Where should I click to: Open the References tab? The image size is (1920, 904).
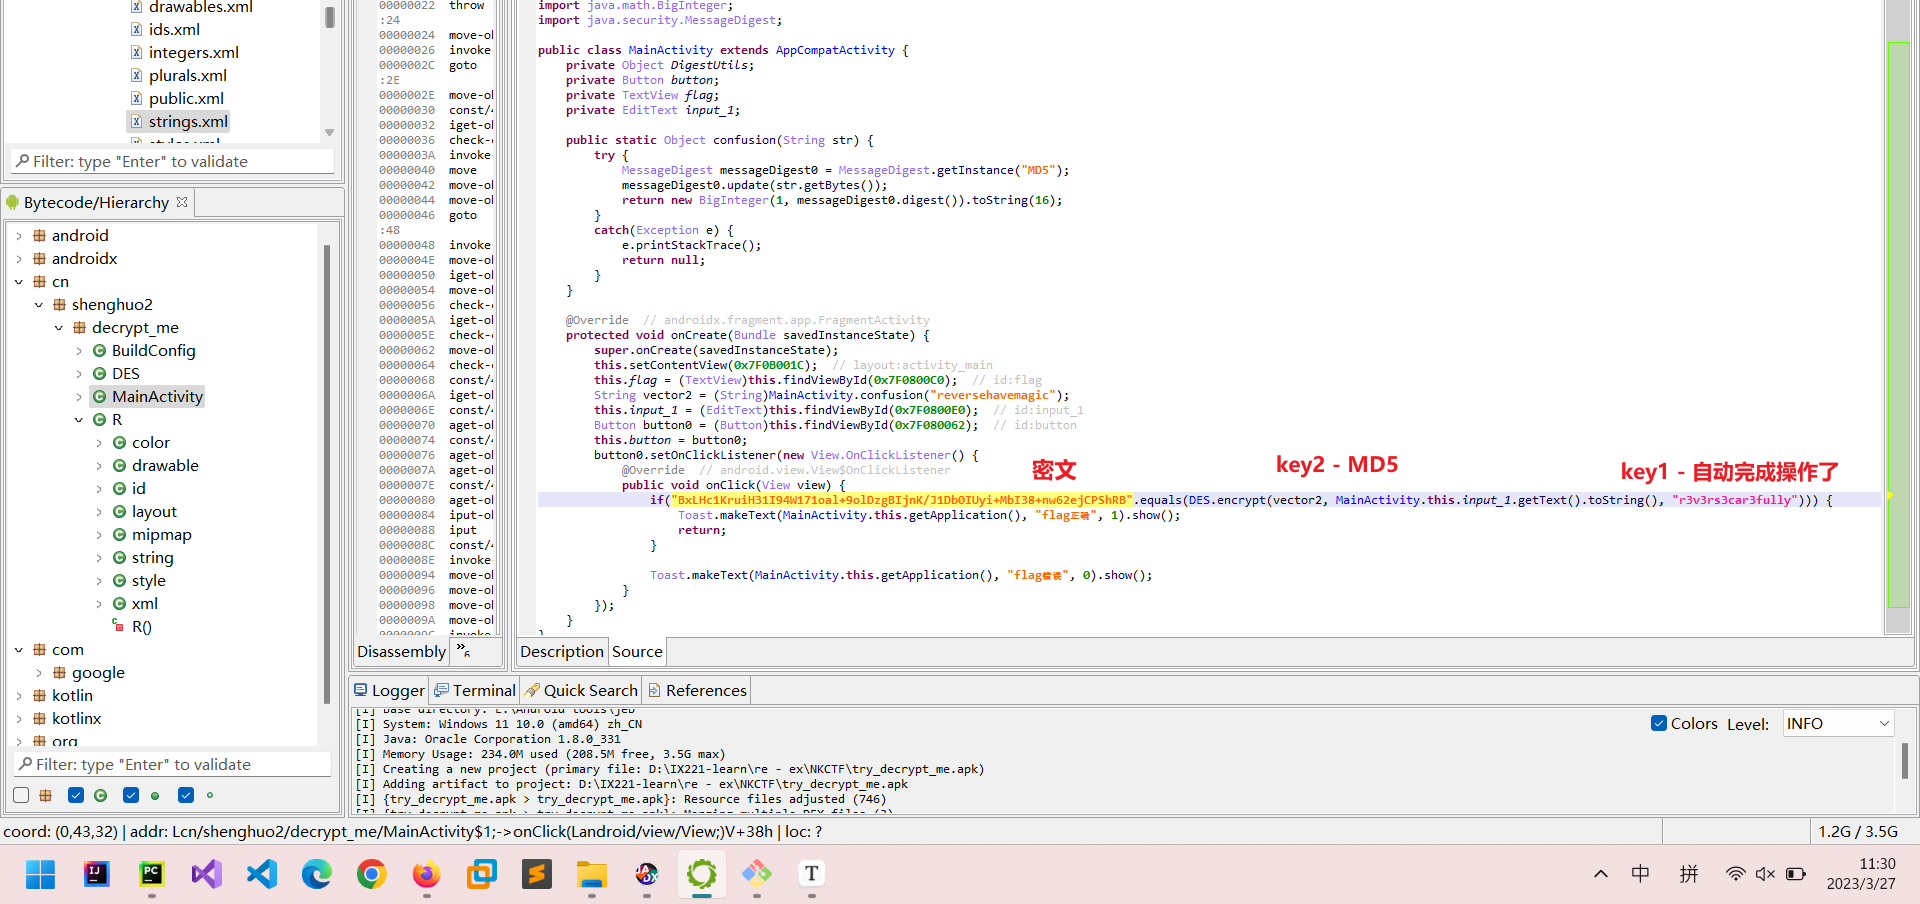click(696, 690)
